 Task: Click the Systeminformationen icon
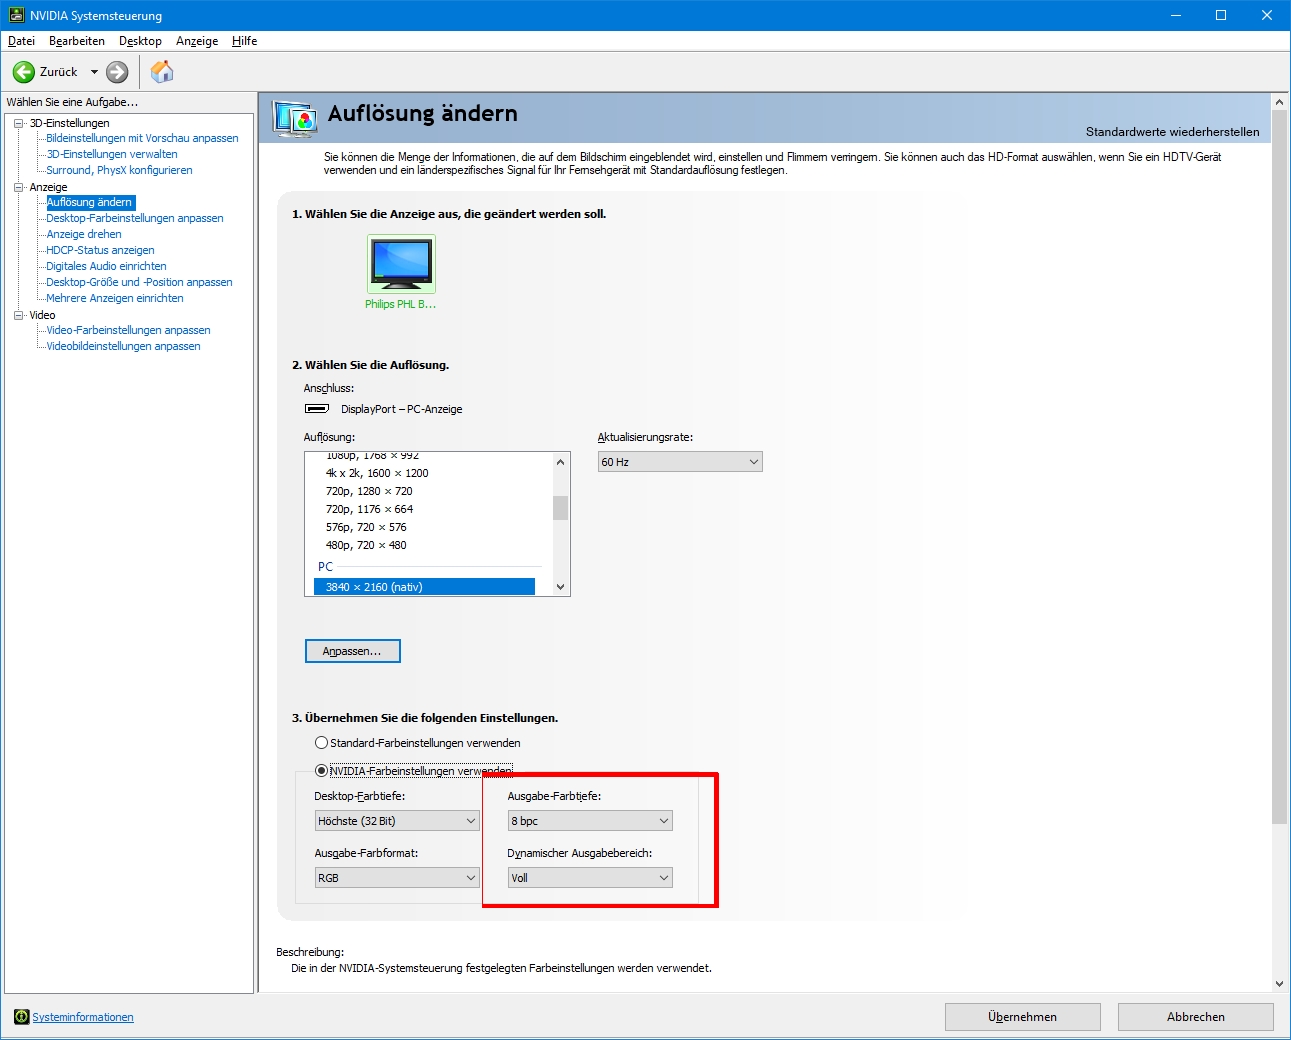click(21, 1017)
